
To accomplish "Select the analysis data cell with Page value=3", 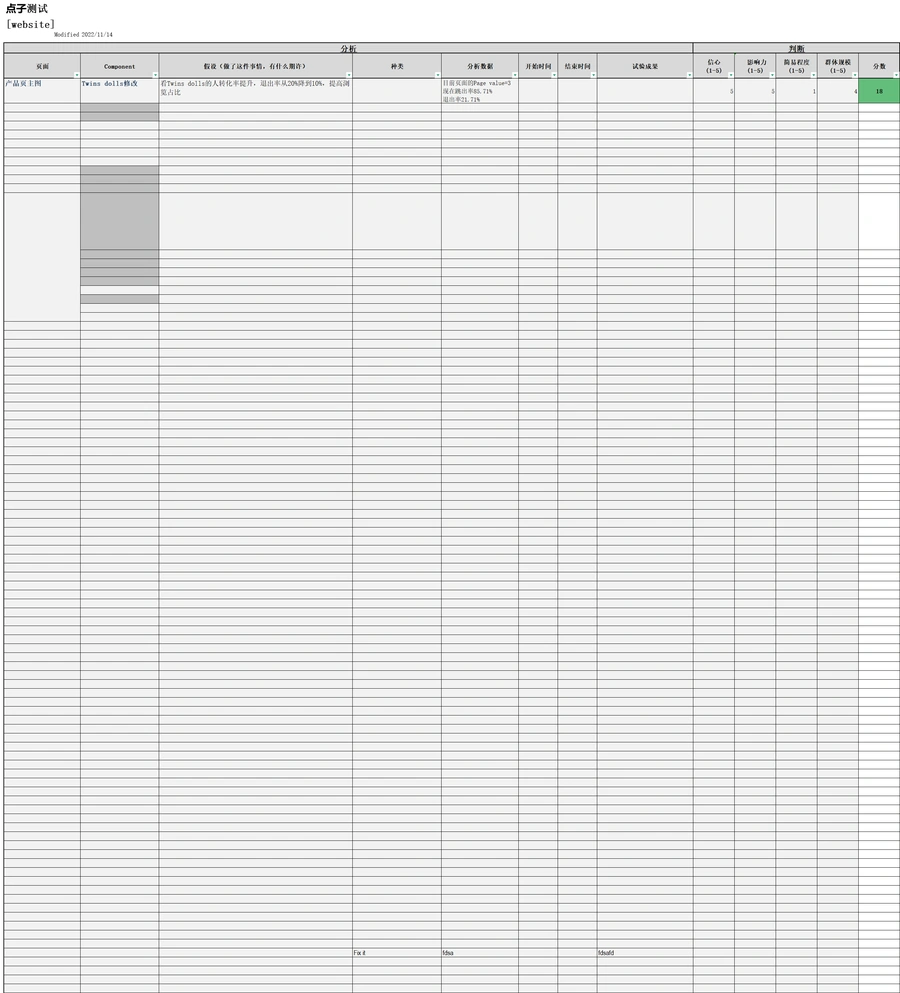I will 480,91.
